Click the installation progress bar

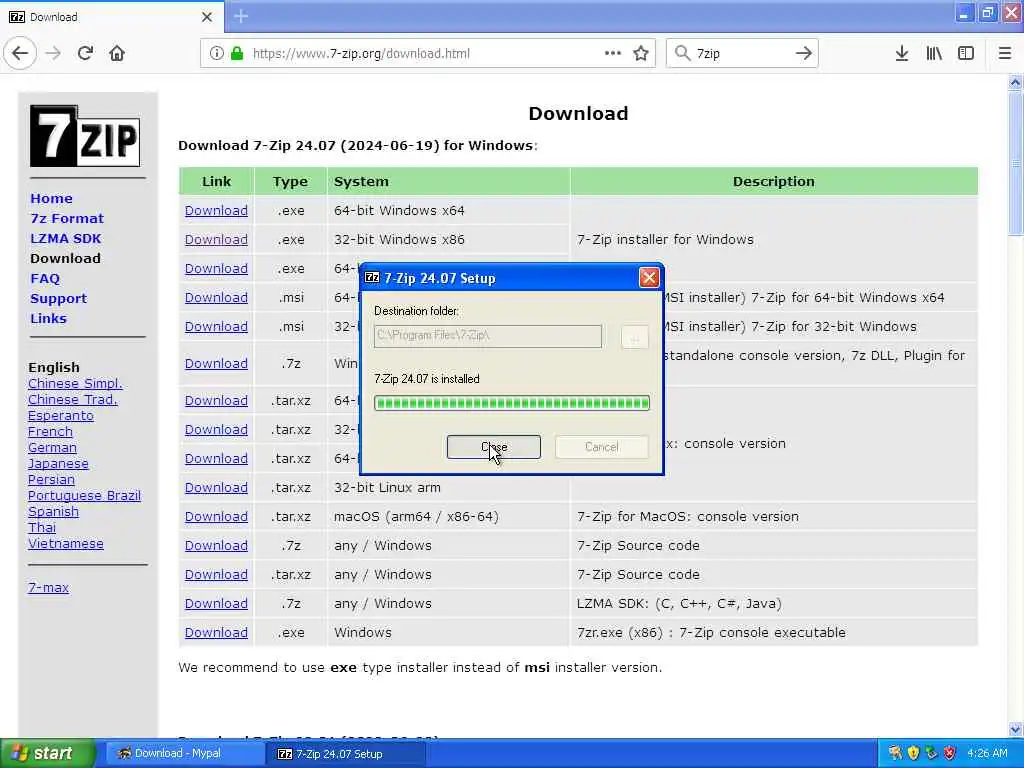tap(512, 403)
